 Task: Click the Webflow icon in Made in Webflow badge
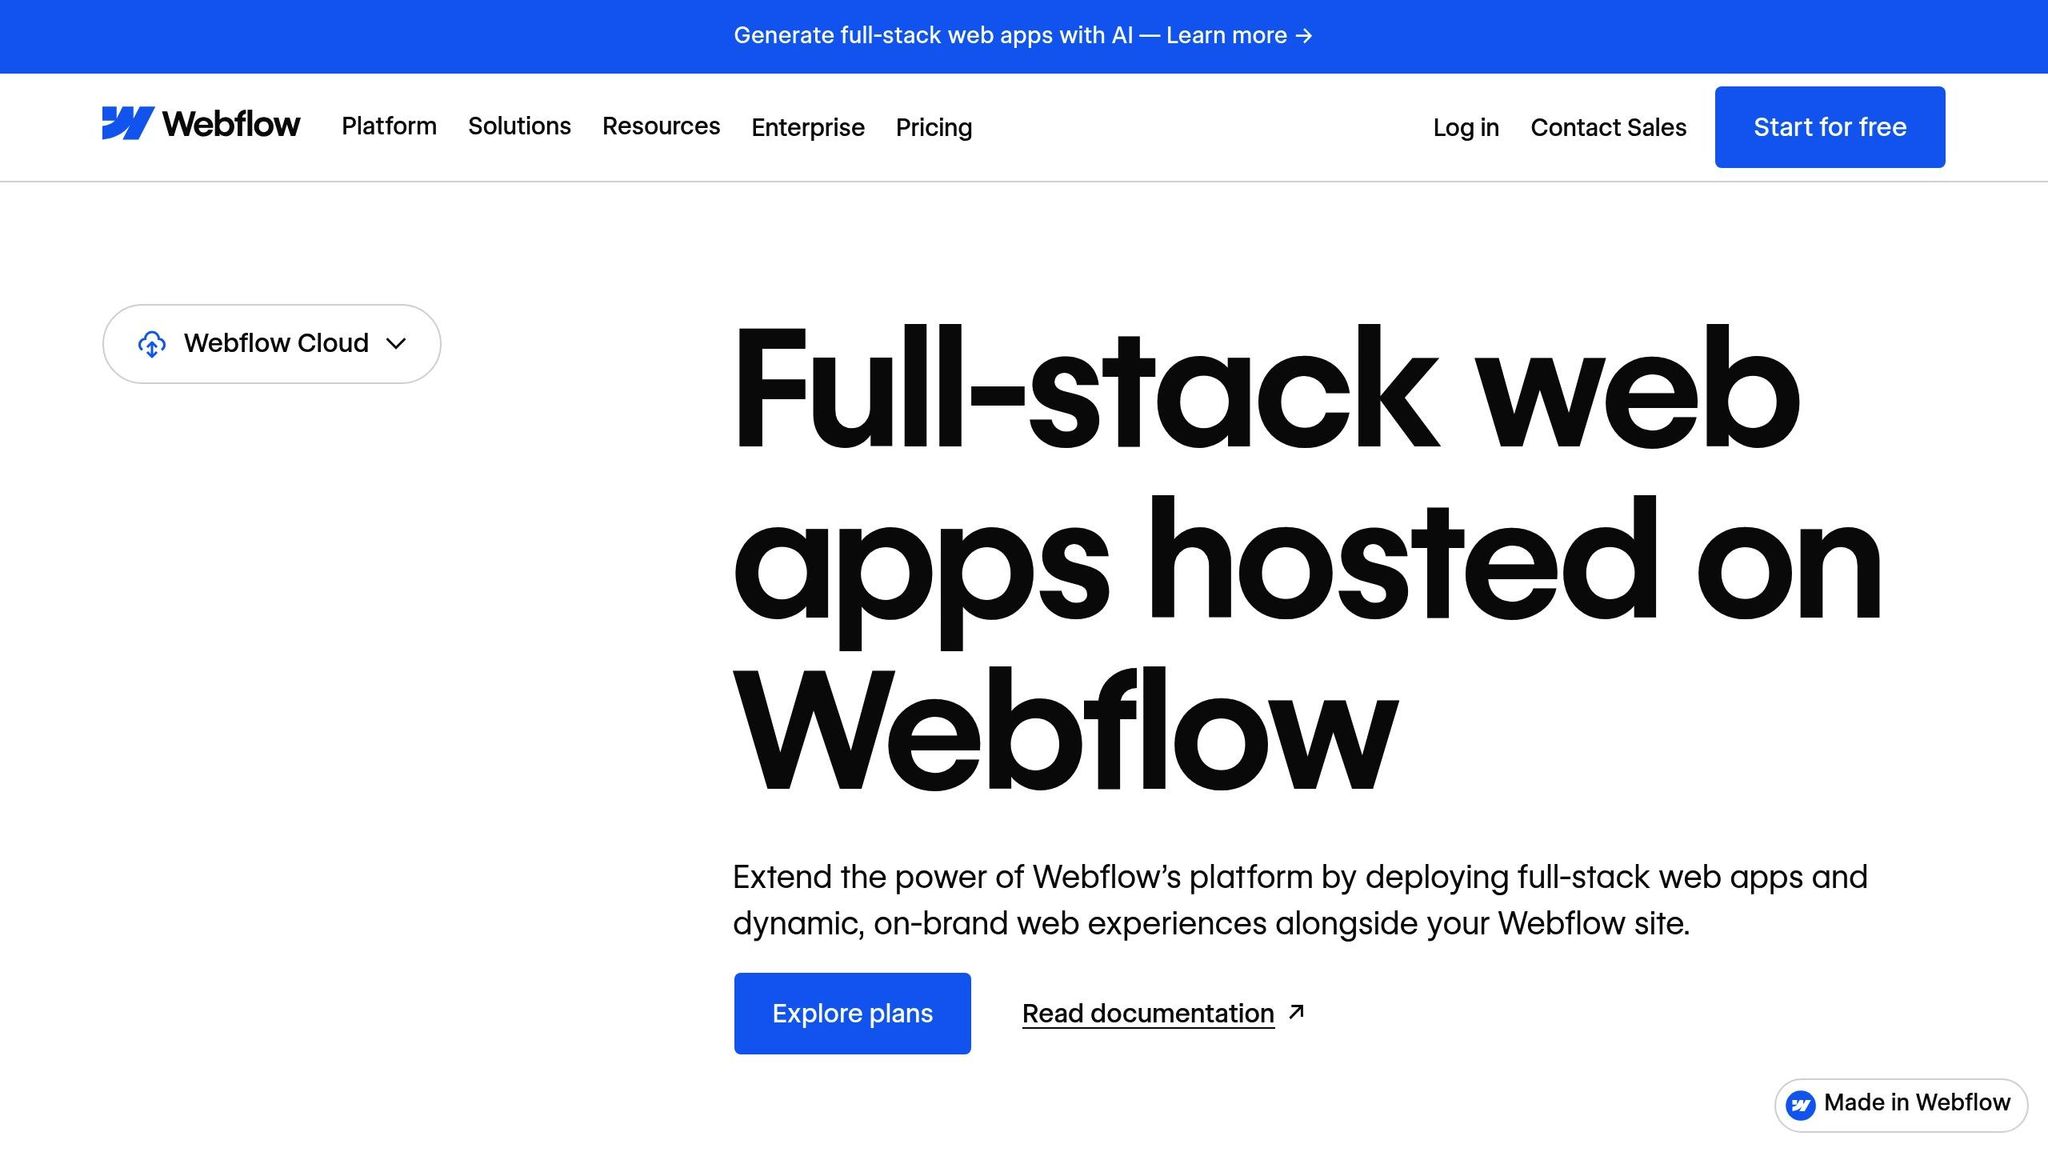tap(1802, 1104)
